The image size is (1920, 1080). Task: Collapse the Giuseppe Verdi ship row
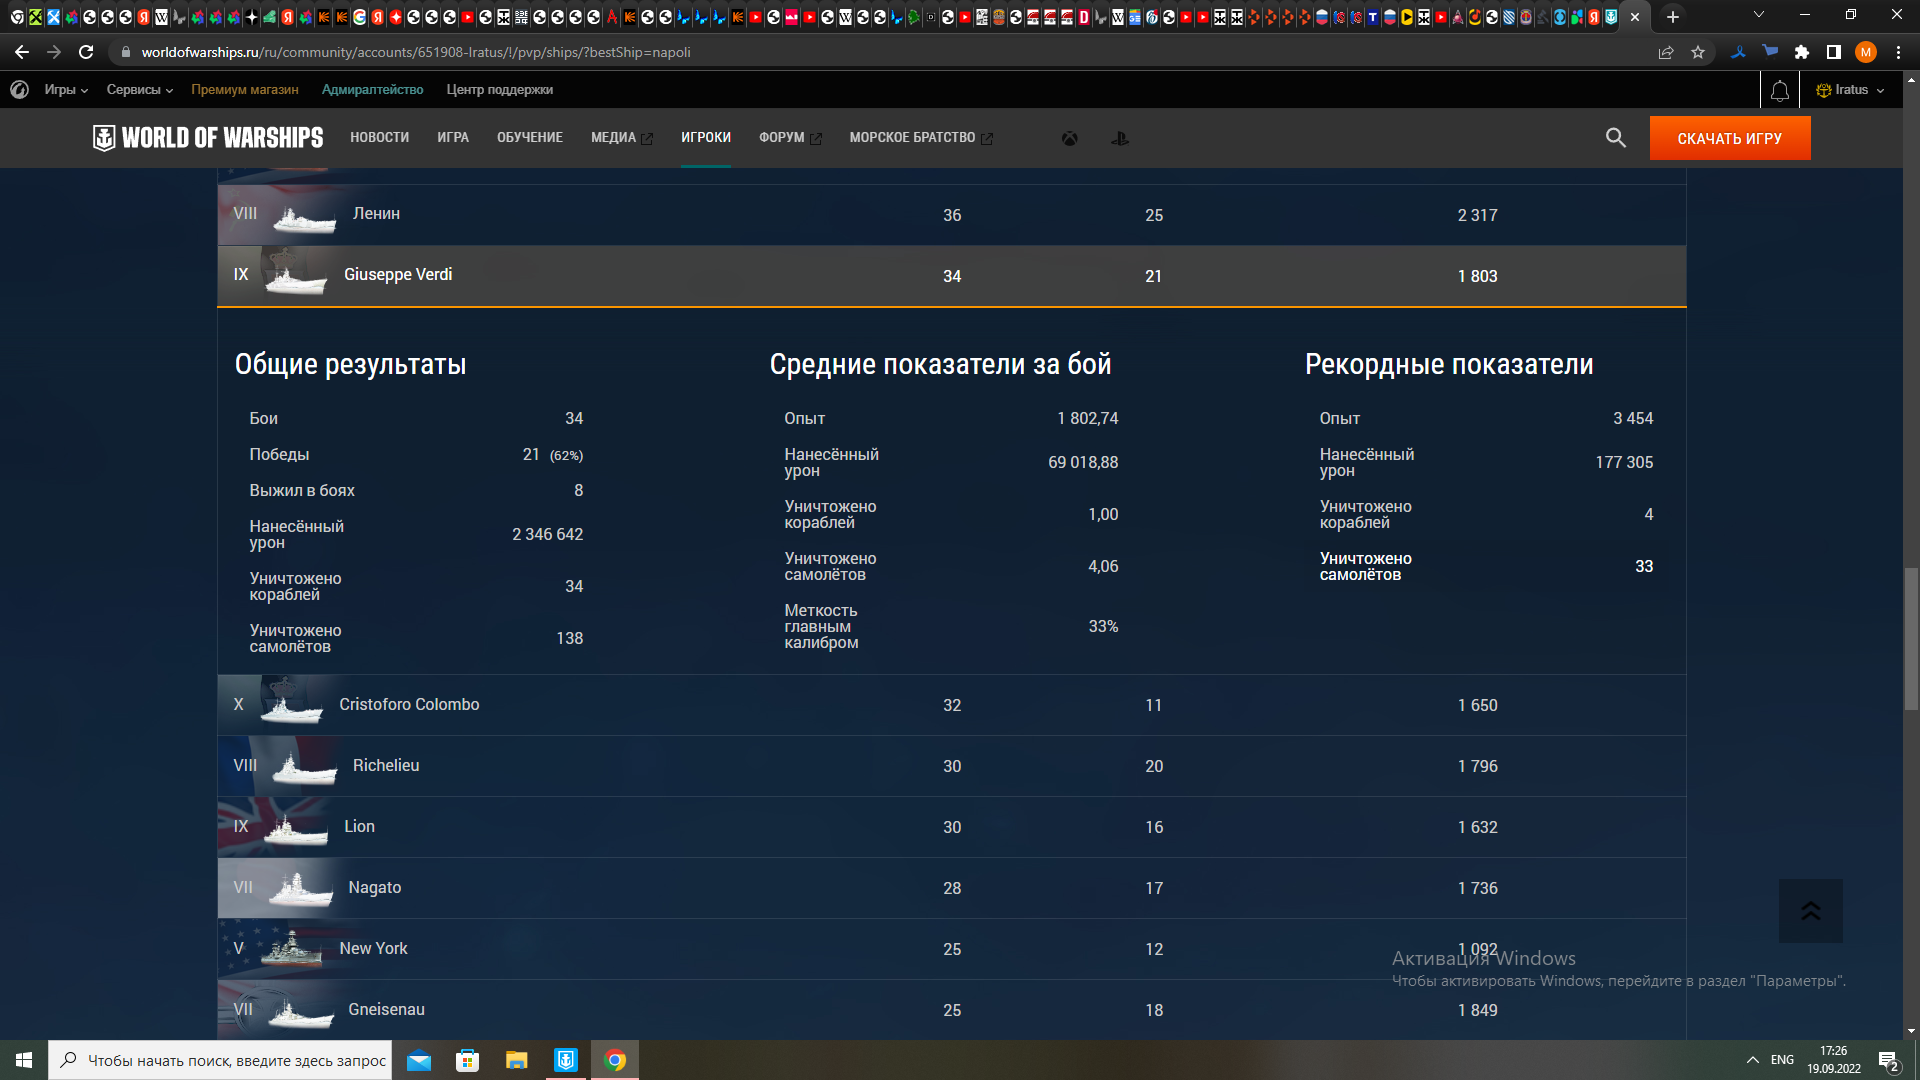click(952, 275)
